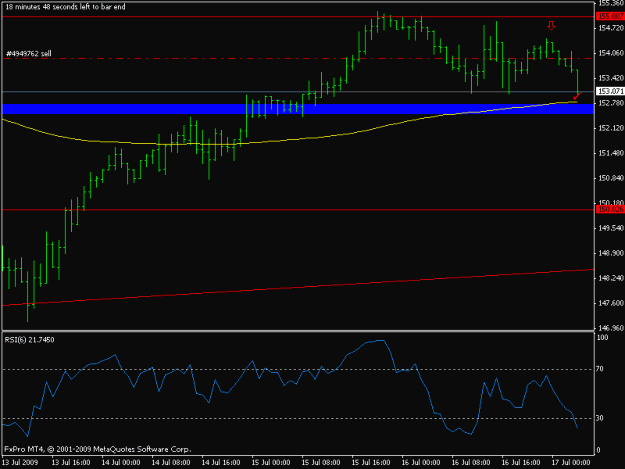Click the 153.420 price axis label
Image resolution: width=625 pixels, height=469 pixels.
(x=611, y=78)
